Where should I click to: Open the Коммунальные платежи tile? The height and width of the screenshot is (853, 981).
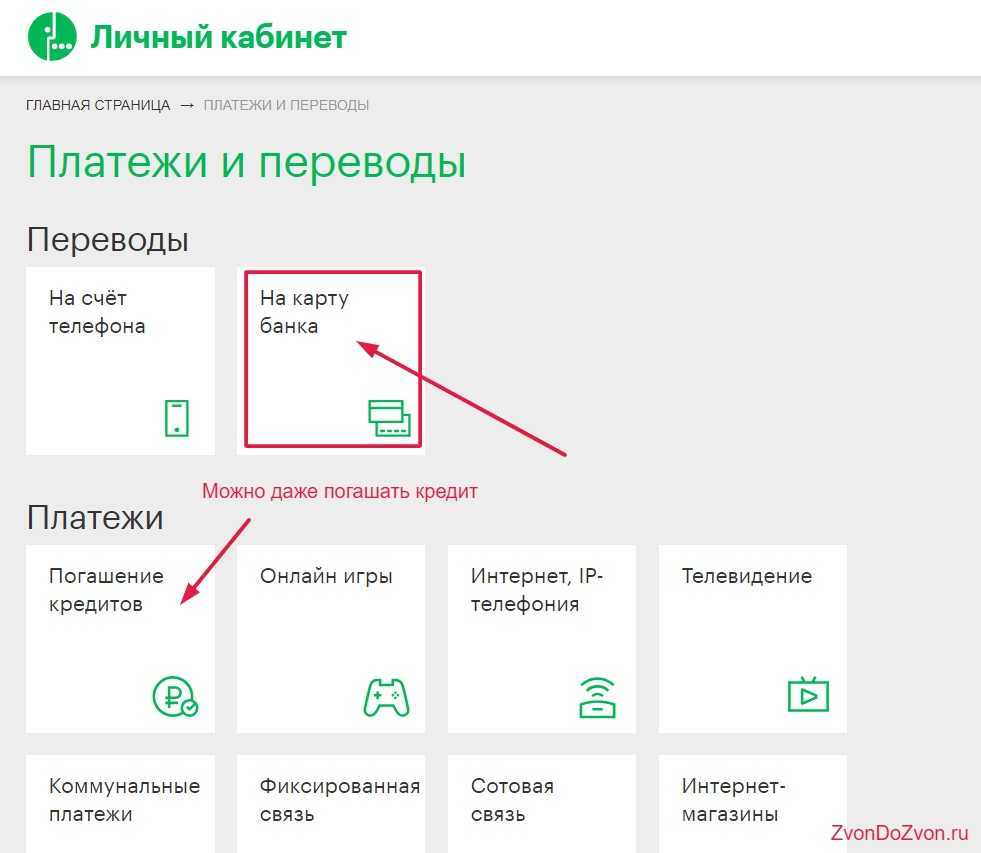[x=120, y=802]
